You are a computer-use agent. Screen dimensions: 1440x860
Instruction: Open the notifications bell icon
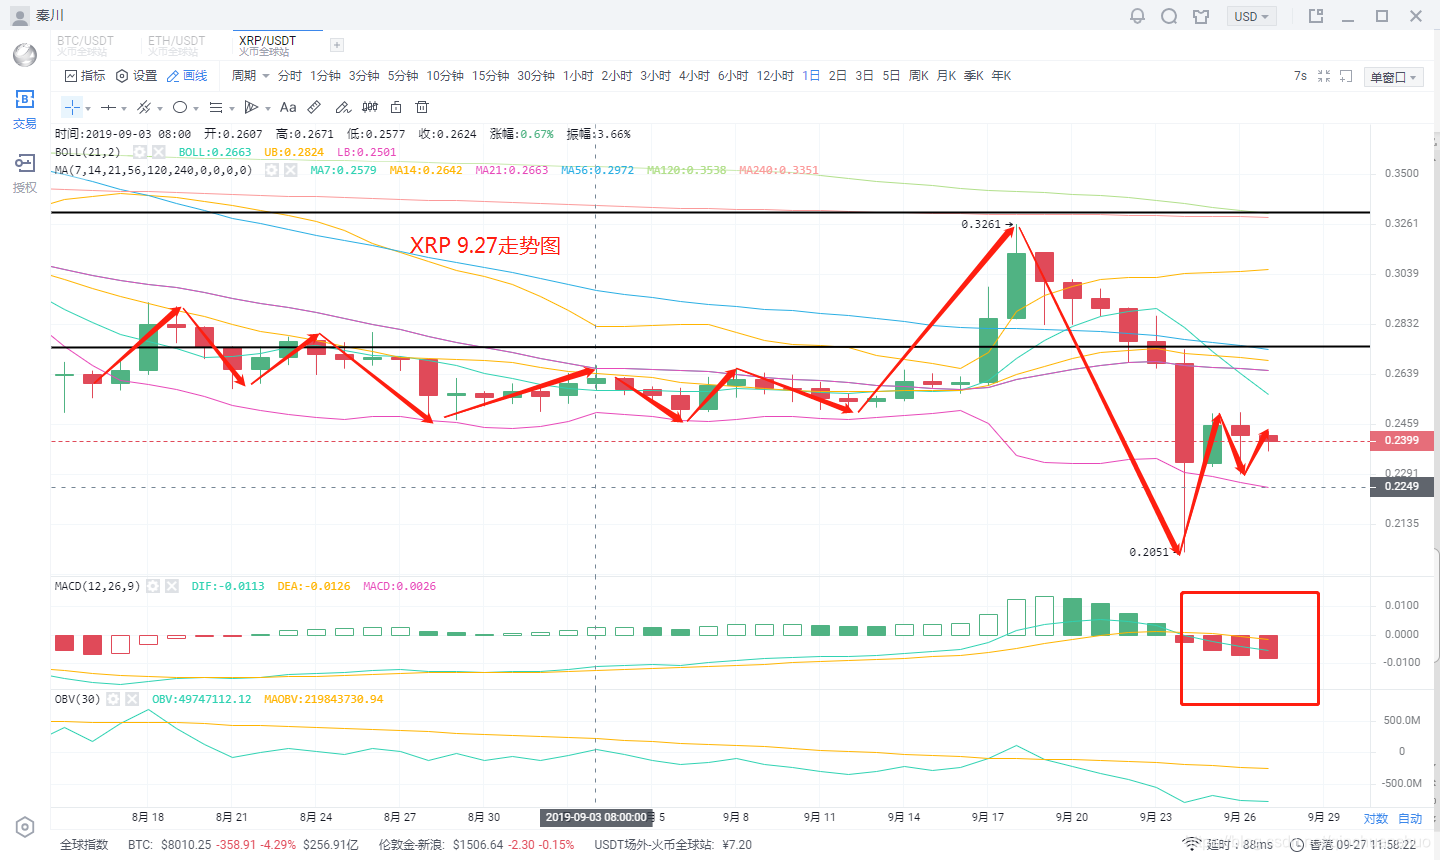(1137, 16)
